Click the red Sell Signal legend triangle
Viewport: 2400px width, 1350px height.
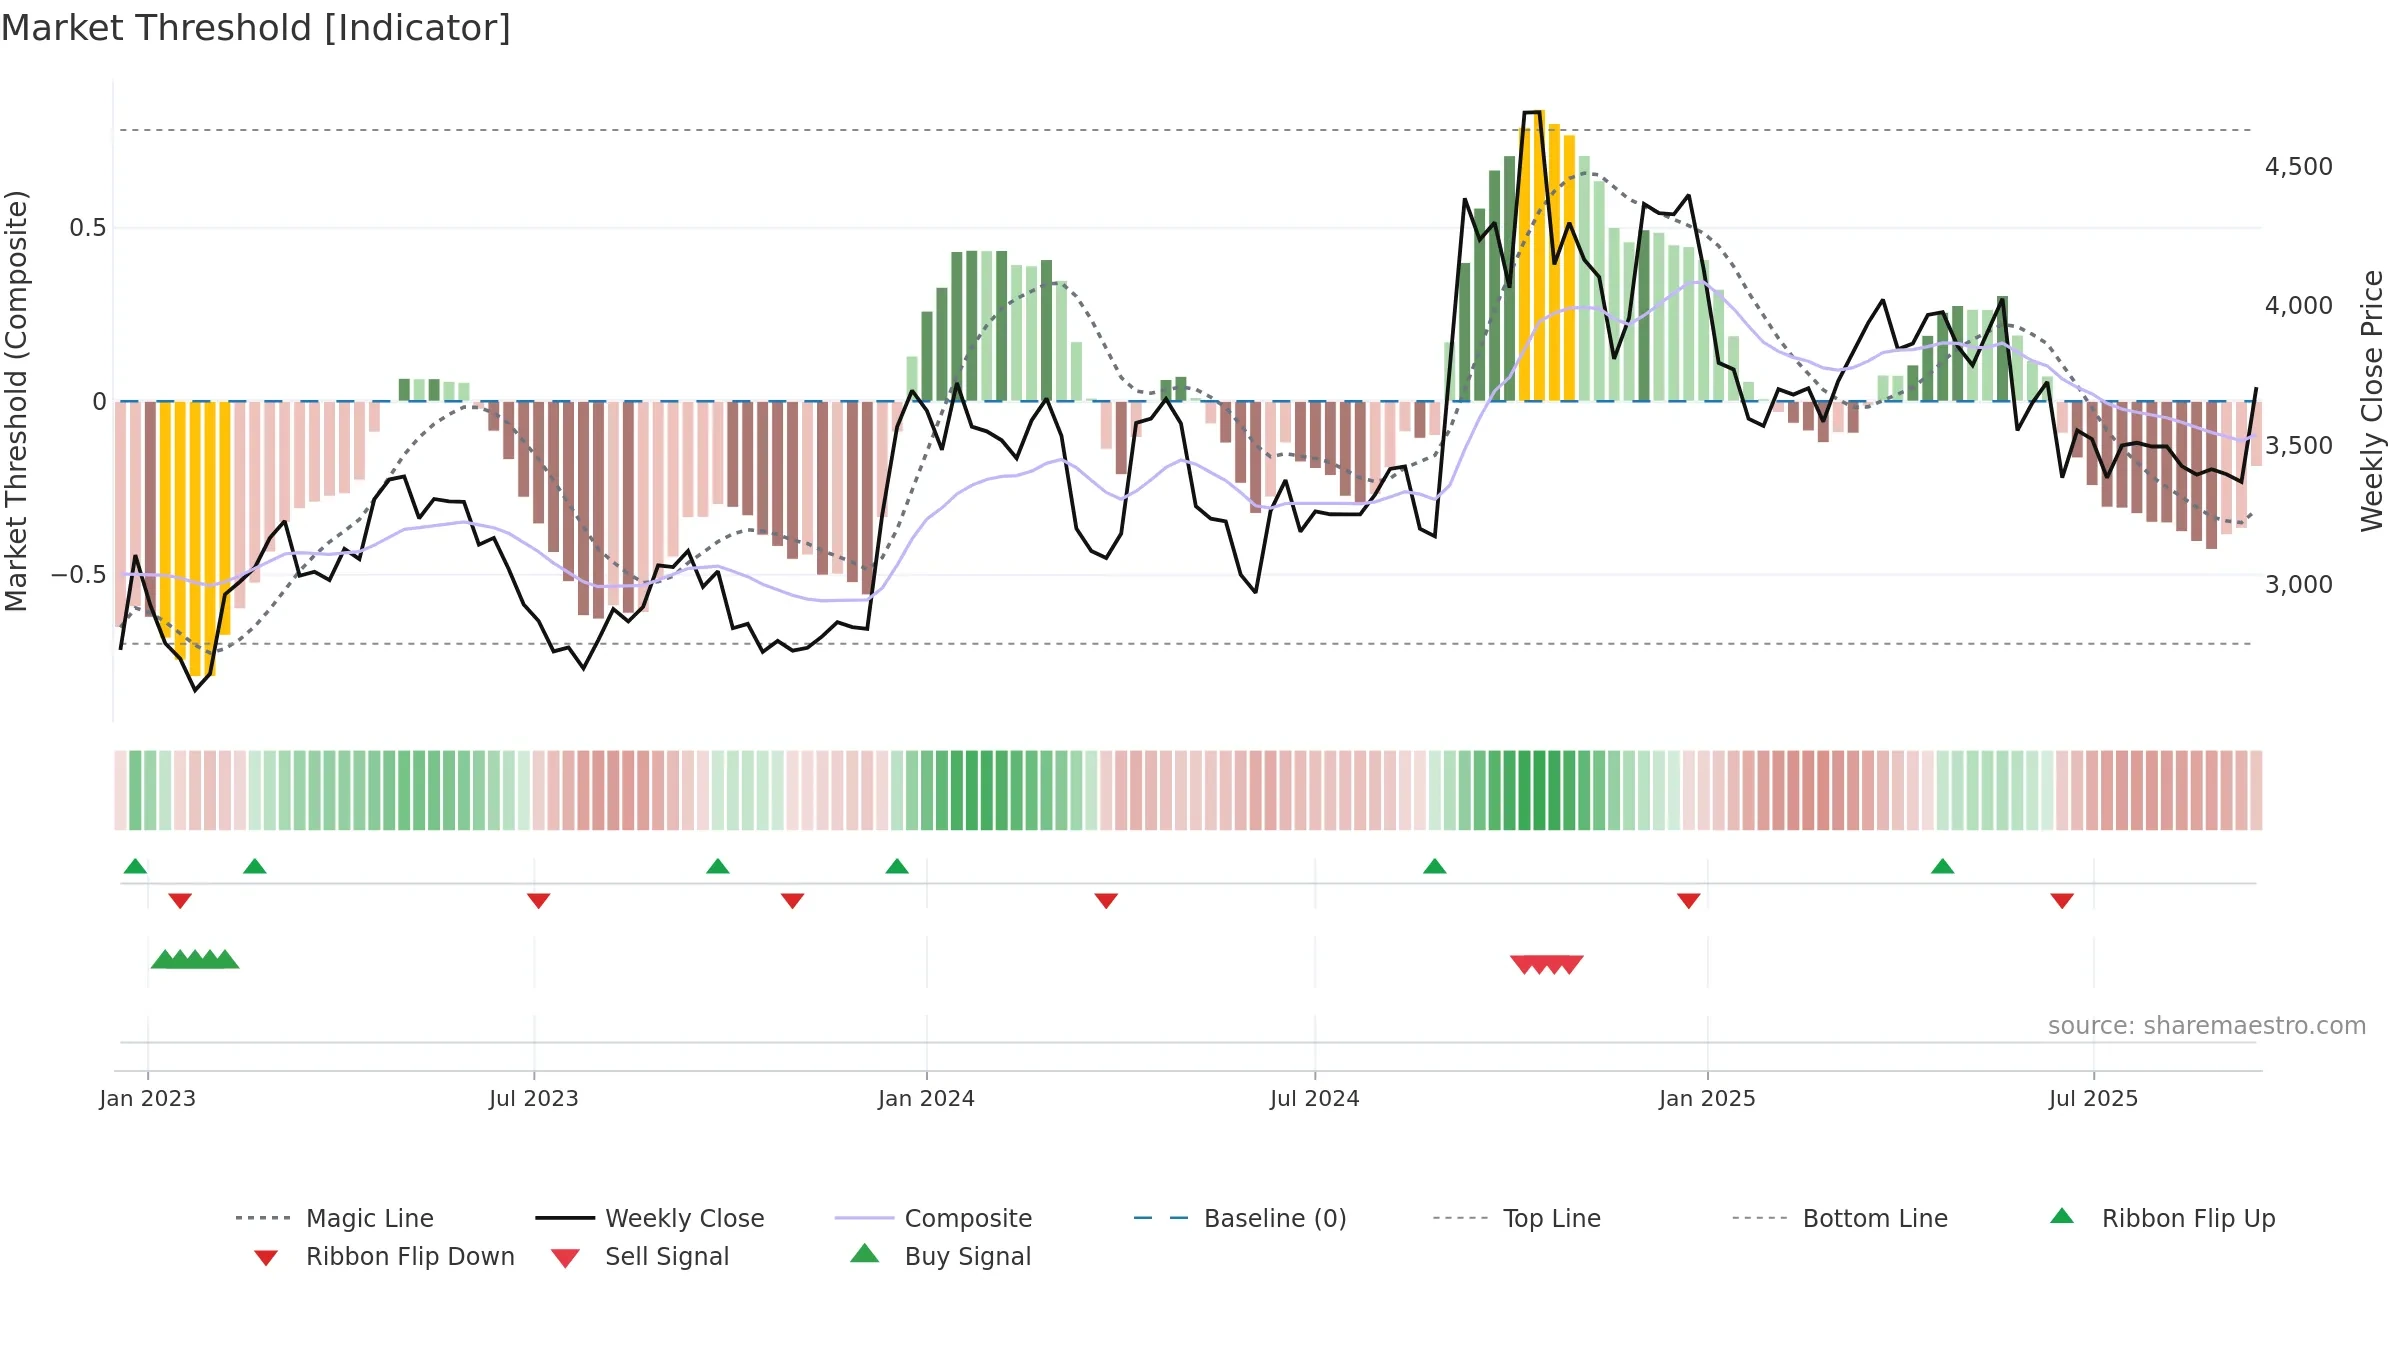point(565,1258)
